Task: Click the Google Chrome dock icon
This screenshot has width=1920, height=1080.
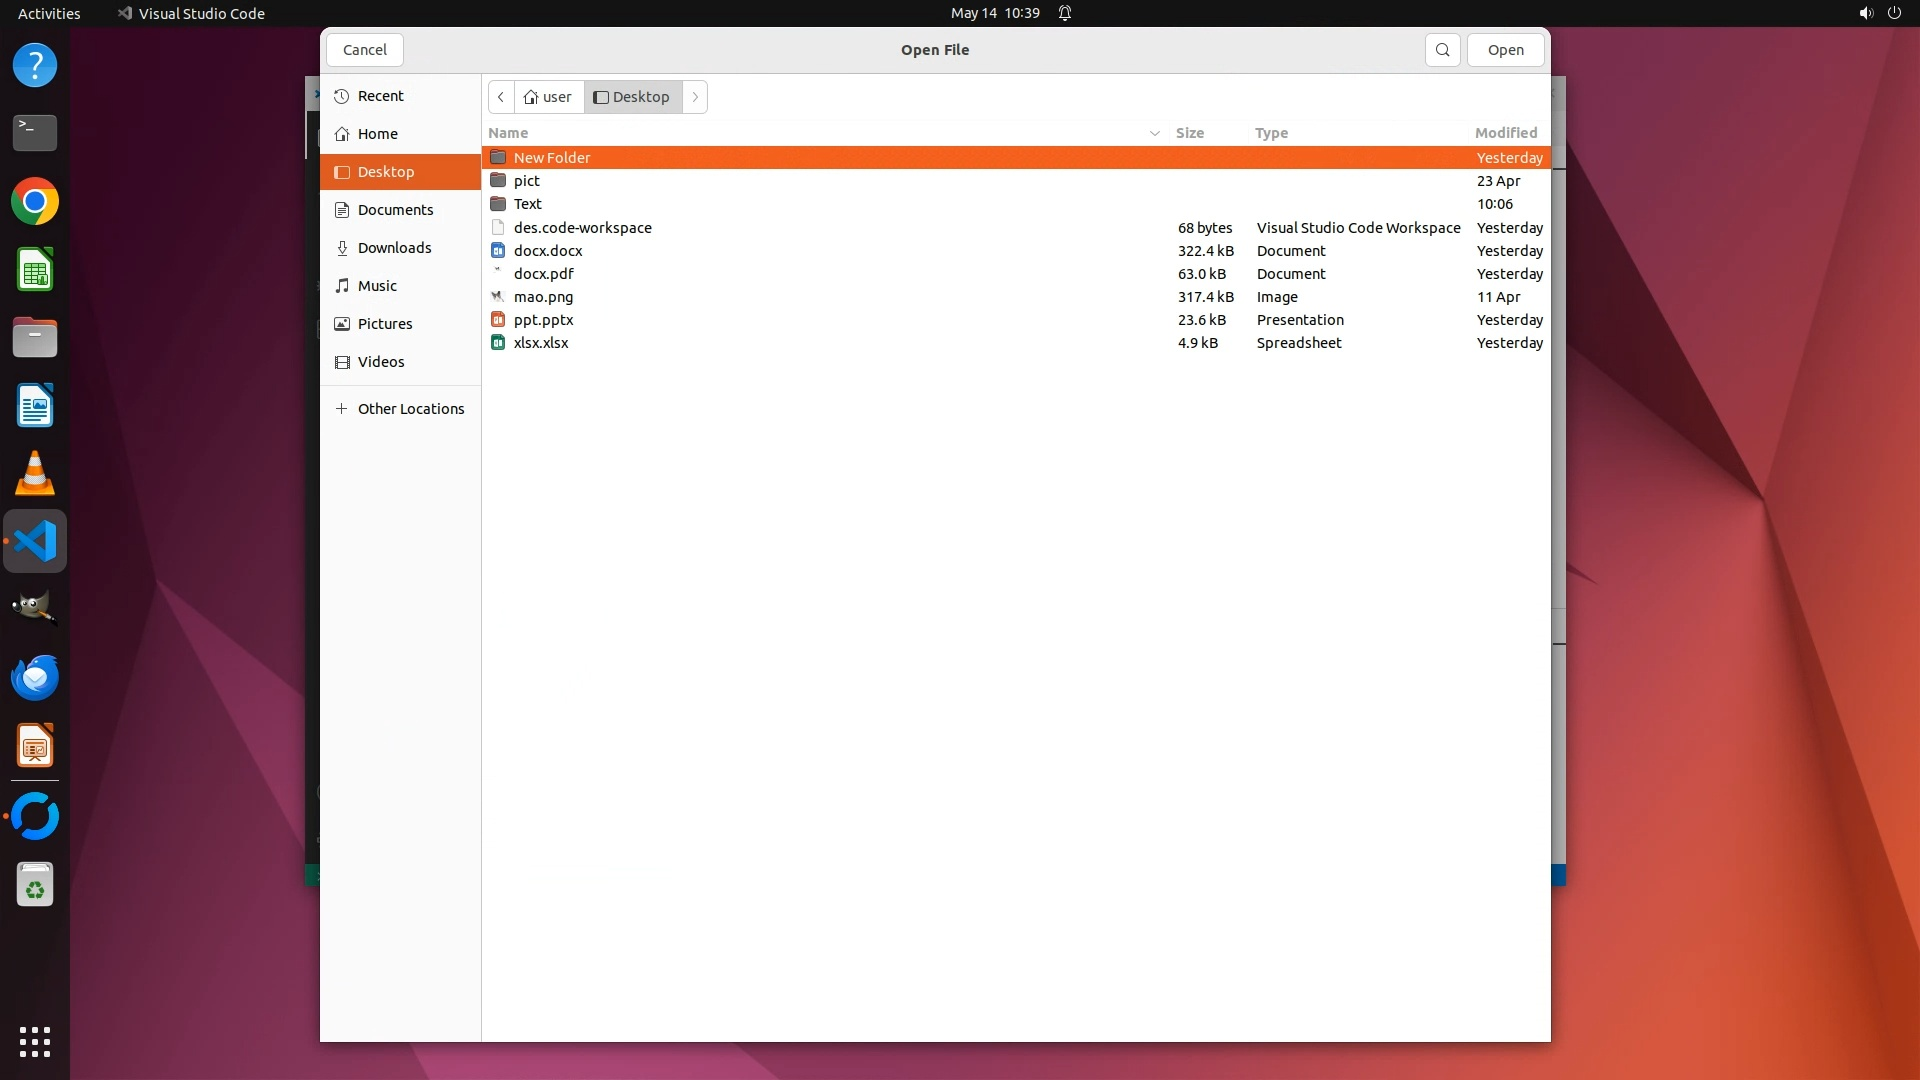Action: click(x=35, y=202)
